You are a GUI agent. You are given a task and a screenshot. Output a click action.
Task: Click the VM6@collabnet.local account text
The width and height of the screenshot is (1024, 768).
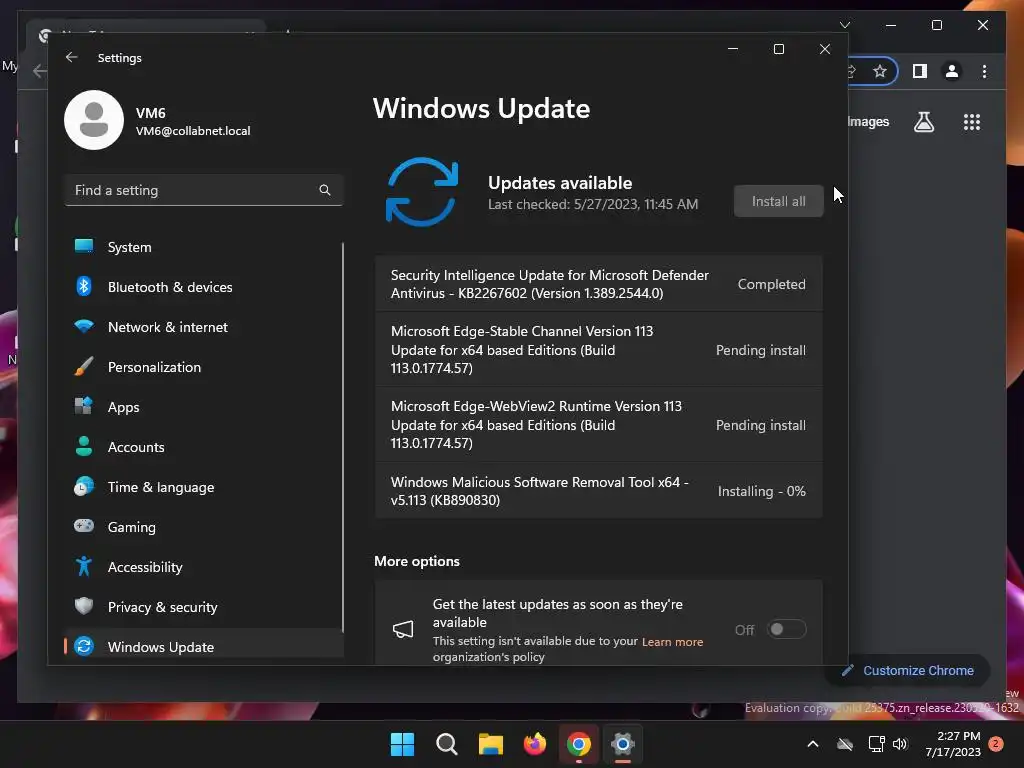pyautogui.click(x=193, y=131)
